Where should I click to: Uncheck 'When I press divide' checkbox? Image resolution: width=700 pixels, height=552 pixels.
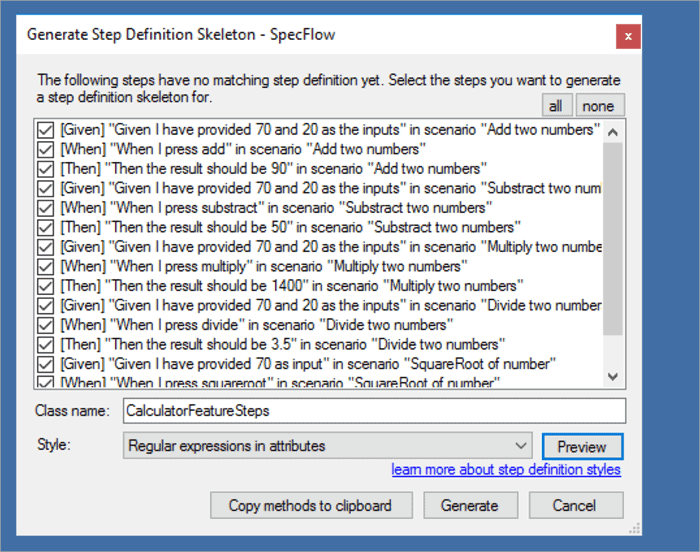[x=46, y=326]
